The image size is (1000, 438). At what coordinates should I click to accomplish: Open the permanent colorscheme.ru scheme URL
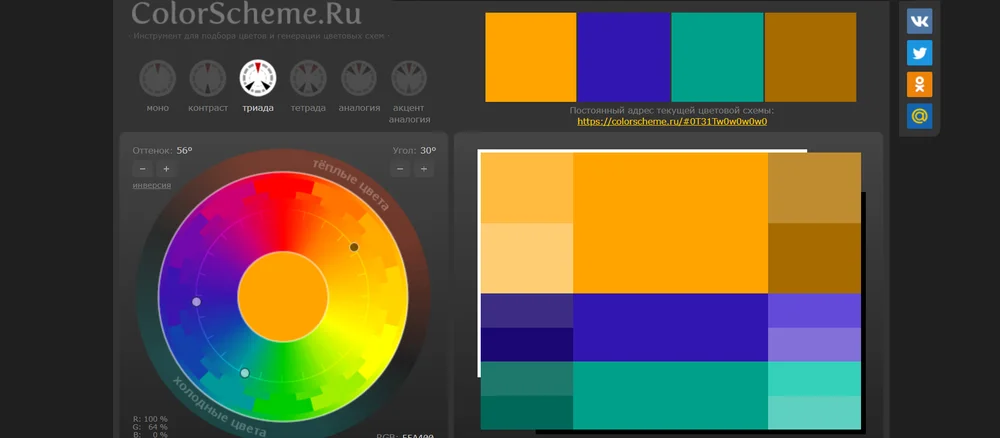point(672,121)
